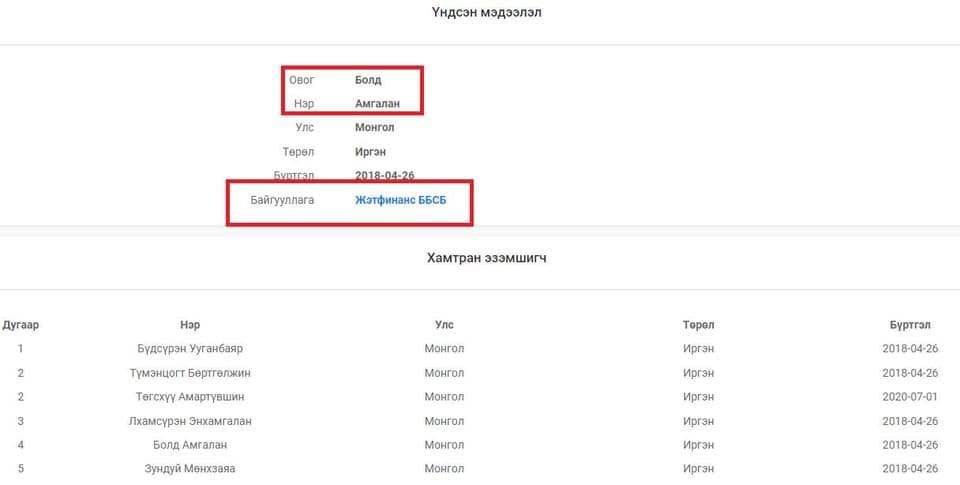Screen dimensions: 960x485
Task: Open the Жэтфинанс ББСБ organization link
Action: coord(400,200)
